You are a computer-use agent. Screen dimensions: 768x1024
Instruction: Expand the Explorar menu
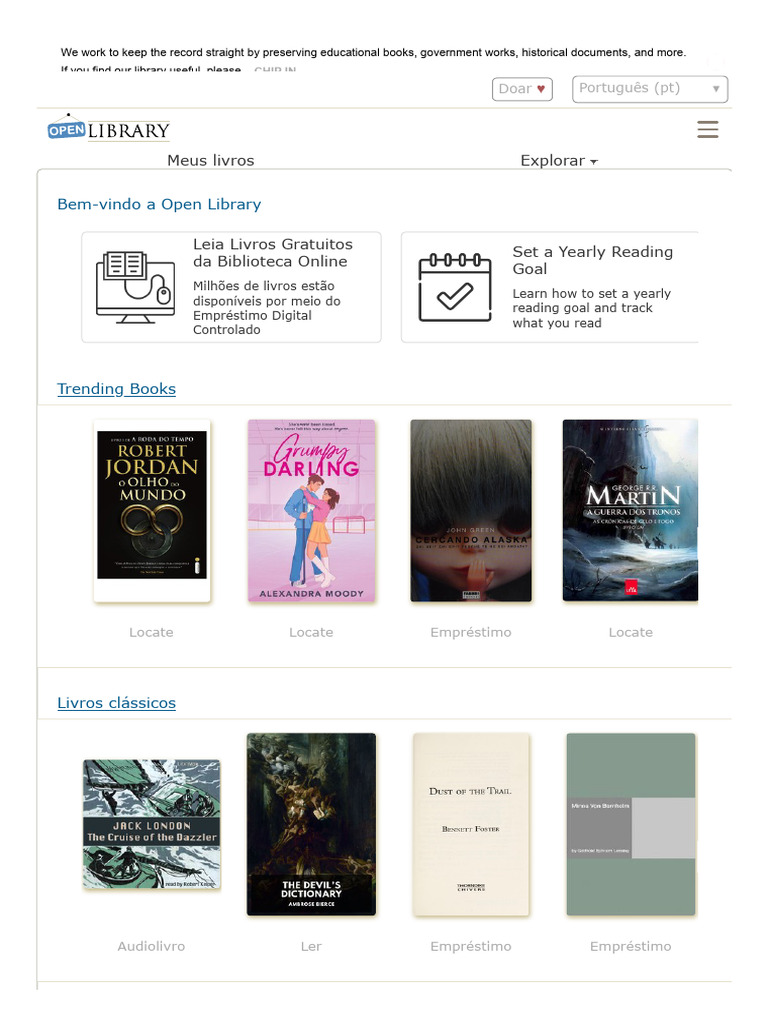pyautogui.click(x=558, y=161)
